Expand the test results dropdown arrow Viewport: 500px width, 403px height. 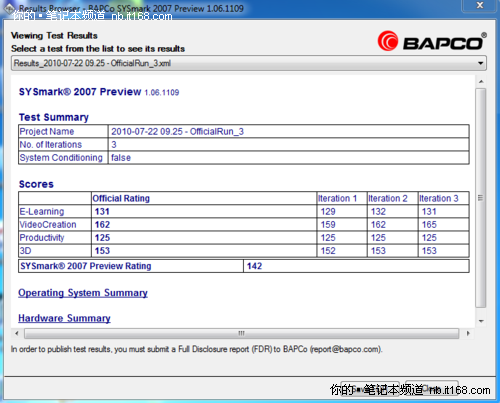tap(480, 63)
